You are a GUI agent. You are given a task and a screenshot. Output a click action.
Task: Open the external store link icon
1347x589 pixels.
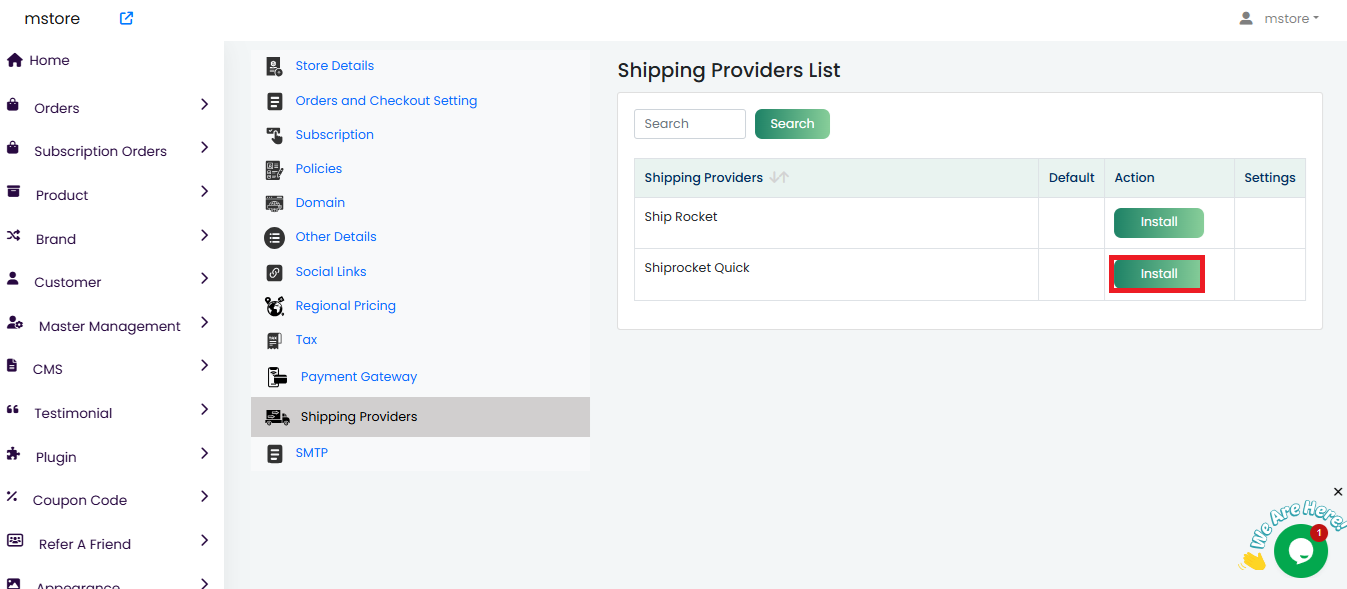tap(126, 18)
